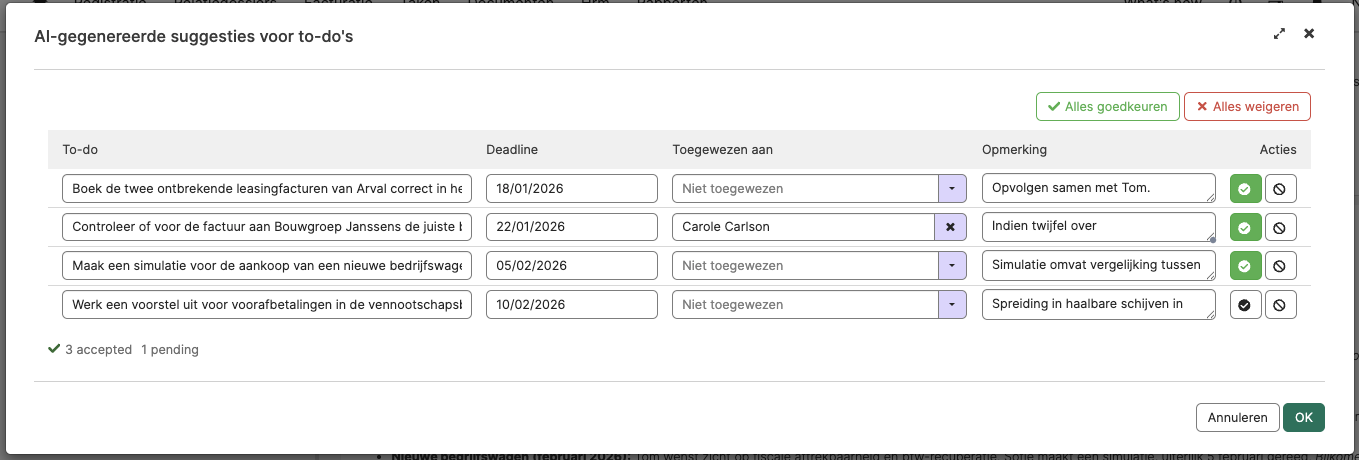Edit remark 'Spreiding in haalbare schijven in'
Screen dimensions: 1359x460
coord(1099,305)
